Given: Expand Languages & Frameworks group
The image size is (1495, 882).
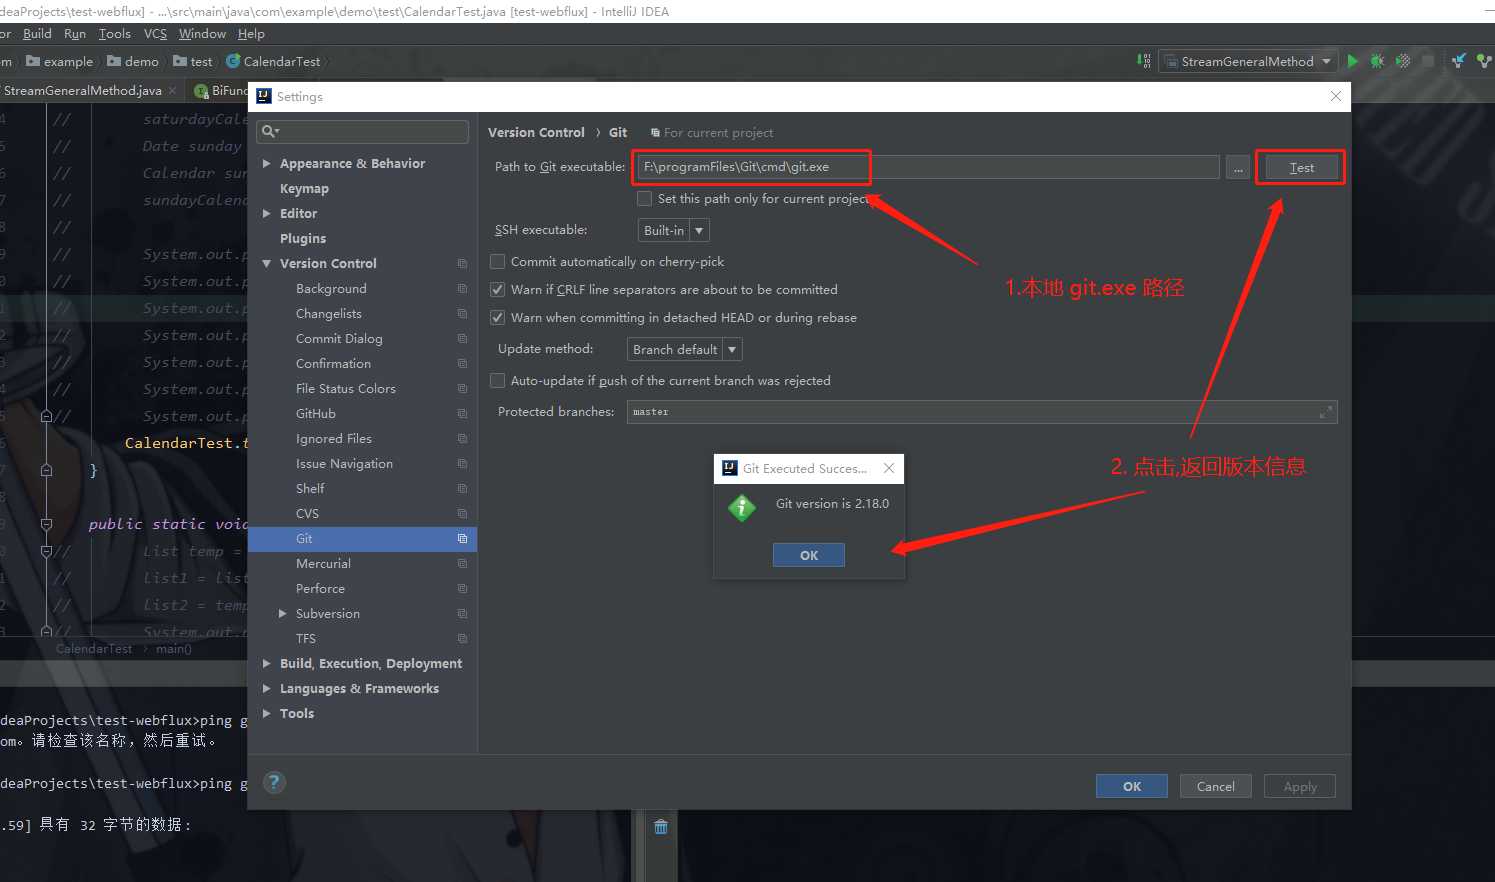Looking at the screenshot, I should tap(267, 688).
